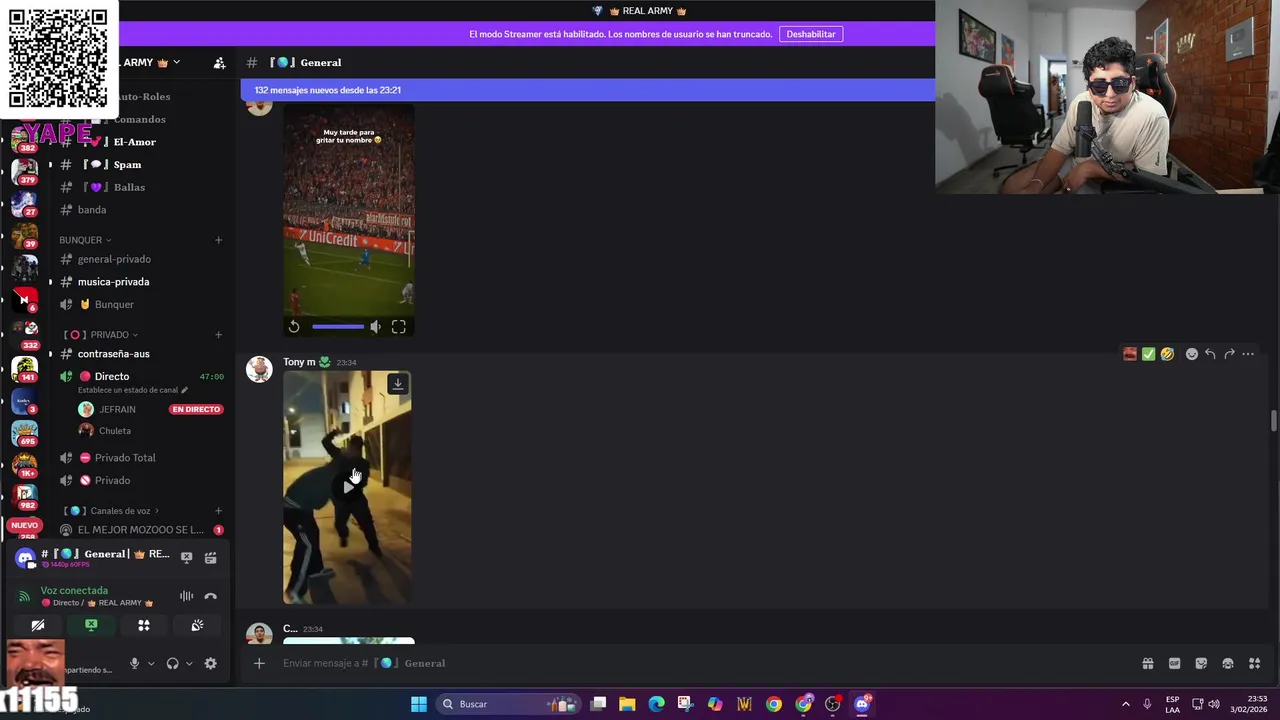Open the banda channel
This screenshot has height=720, width=1280.
click(92, 210)
